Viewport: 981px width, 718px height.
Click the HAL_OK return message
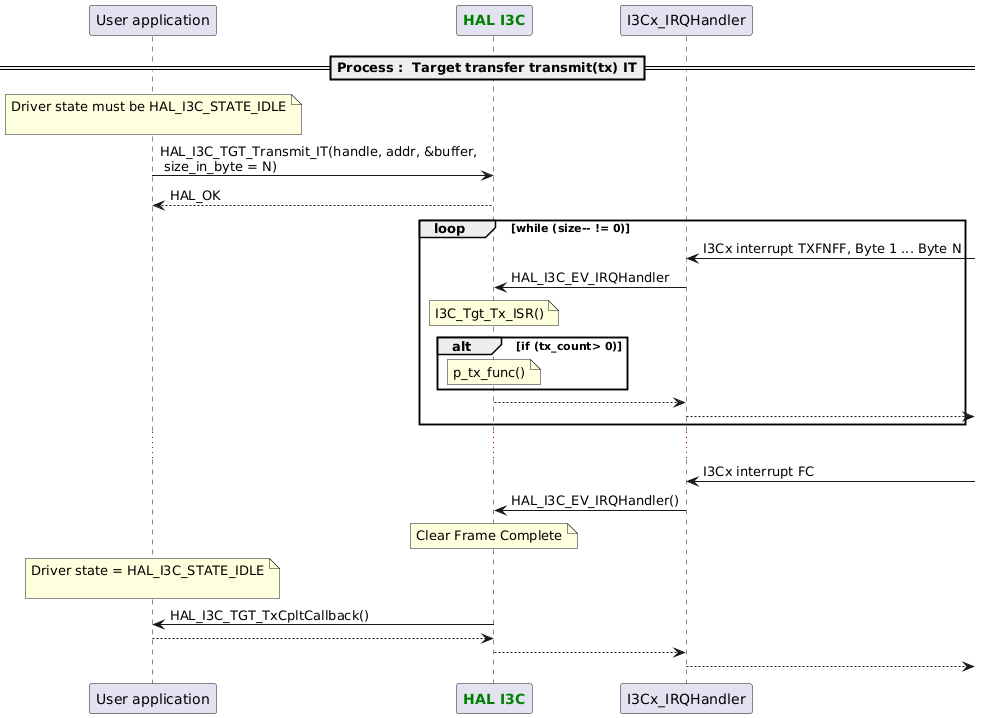[x=197, y=195]
